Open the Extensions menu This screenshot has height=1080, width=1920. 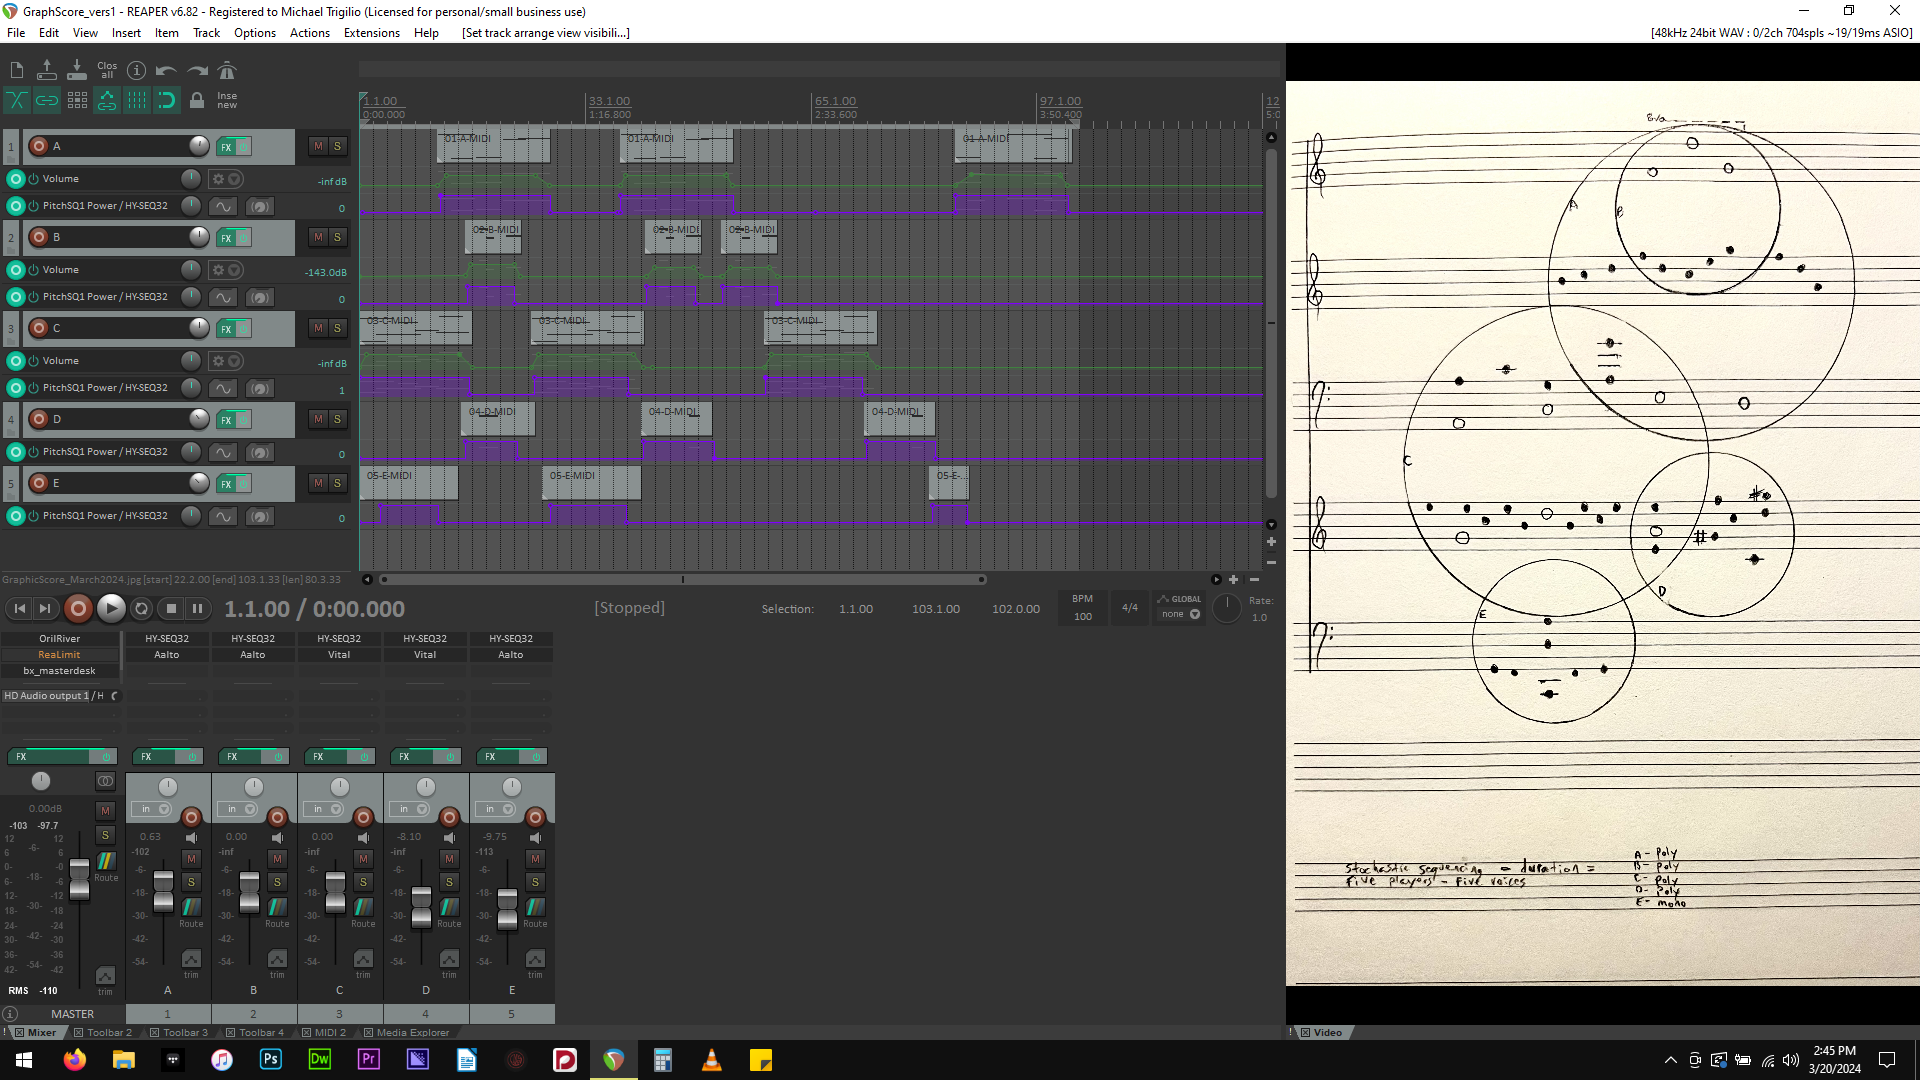pos(372,33)
